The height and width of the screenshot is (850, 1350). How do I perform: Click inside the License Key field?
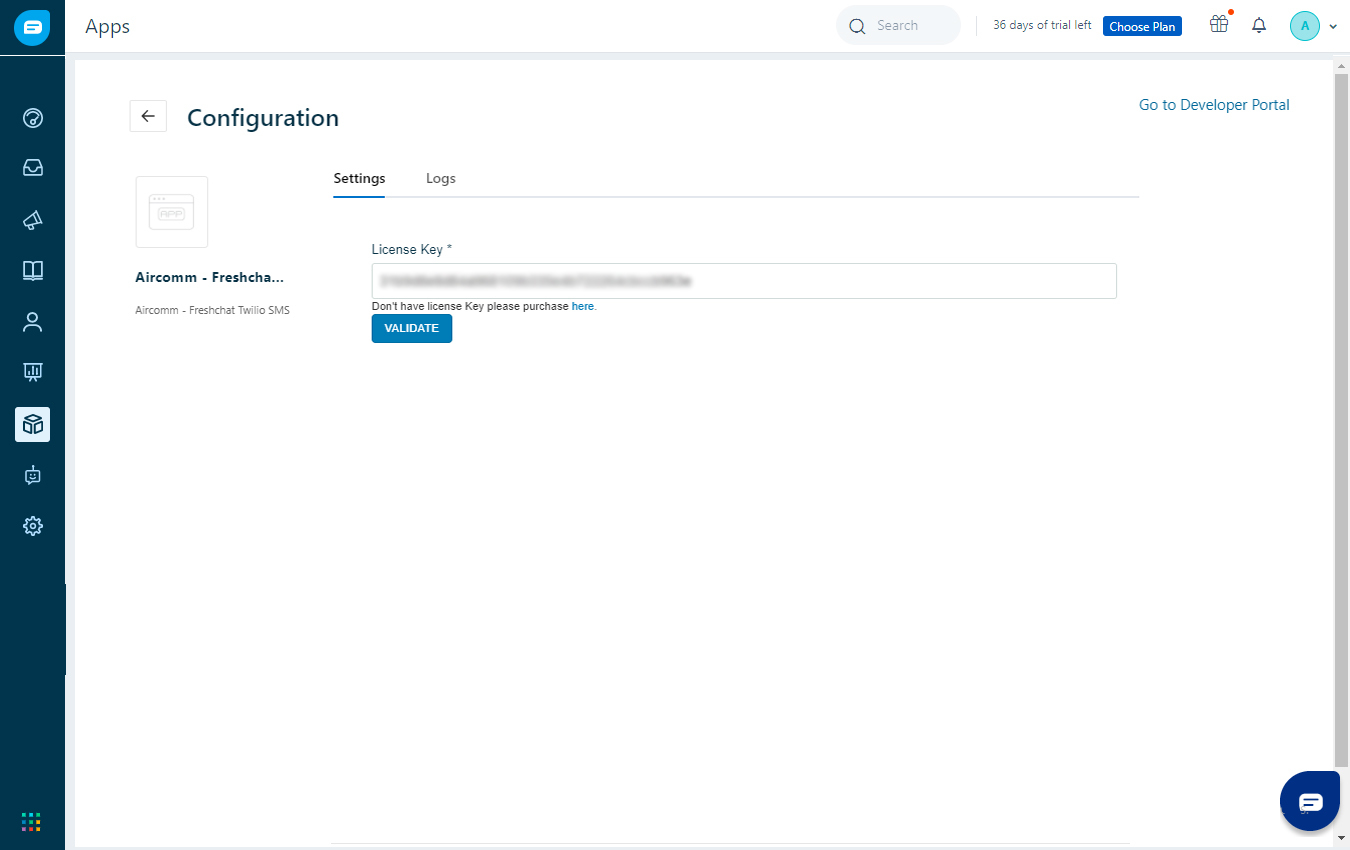743,281
